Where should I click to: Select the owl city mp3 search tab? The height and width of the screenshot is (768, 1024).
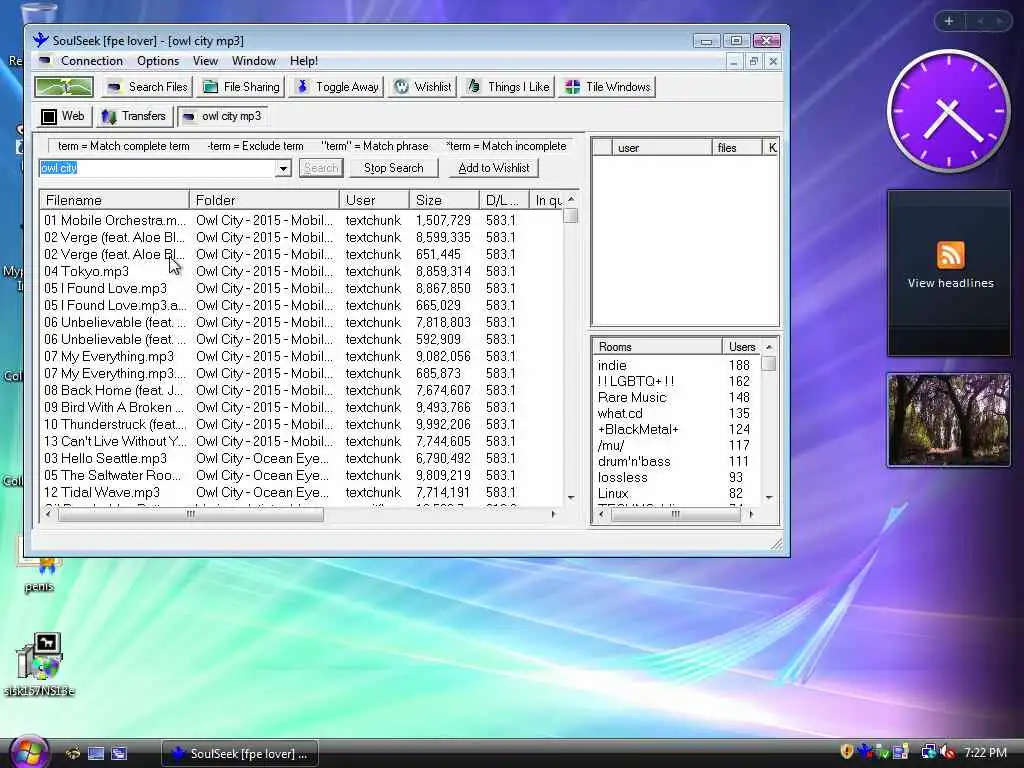(x=222, y=116)
